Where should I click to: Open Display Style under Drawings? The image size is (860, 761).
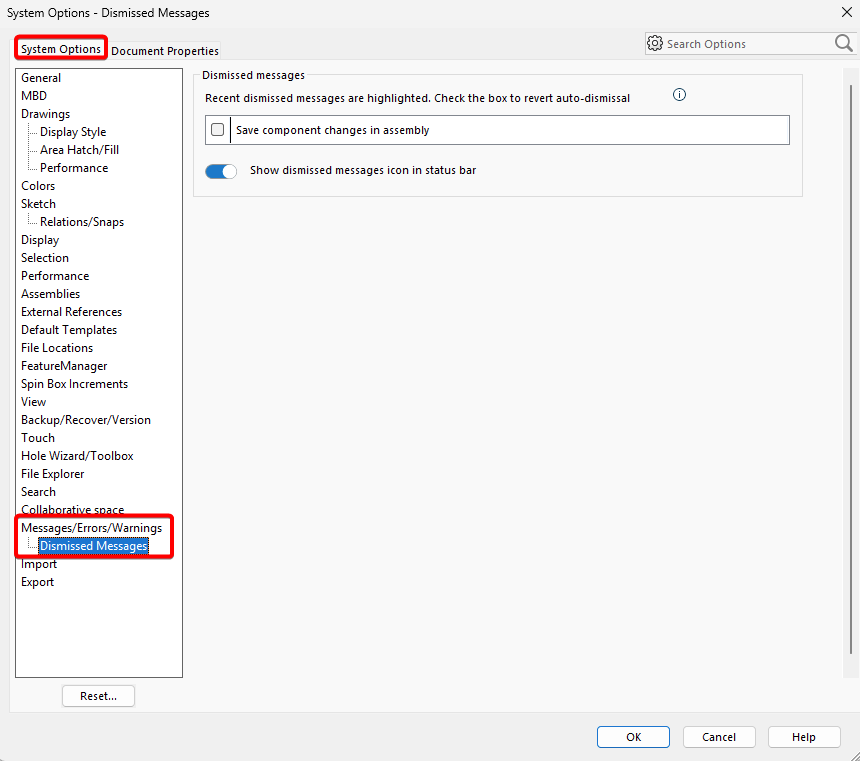pos(73,132)
